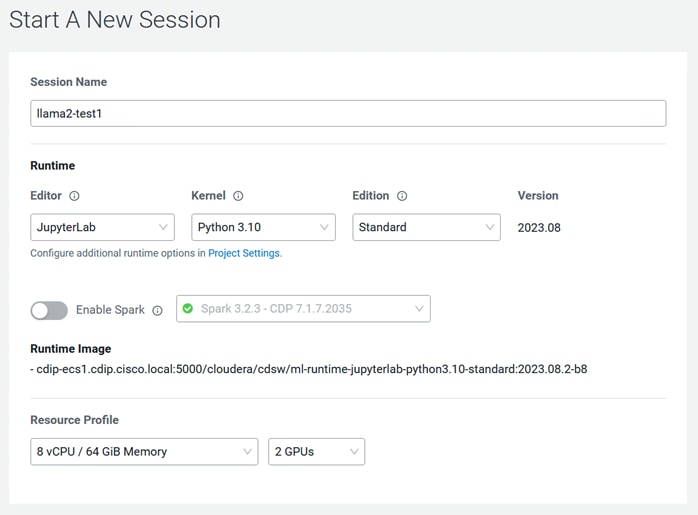
Task: Open the JupyterLab editor dropdown
Action: pyautogui.click(x=102, y=227)
